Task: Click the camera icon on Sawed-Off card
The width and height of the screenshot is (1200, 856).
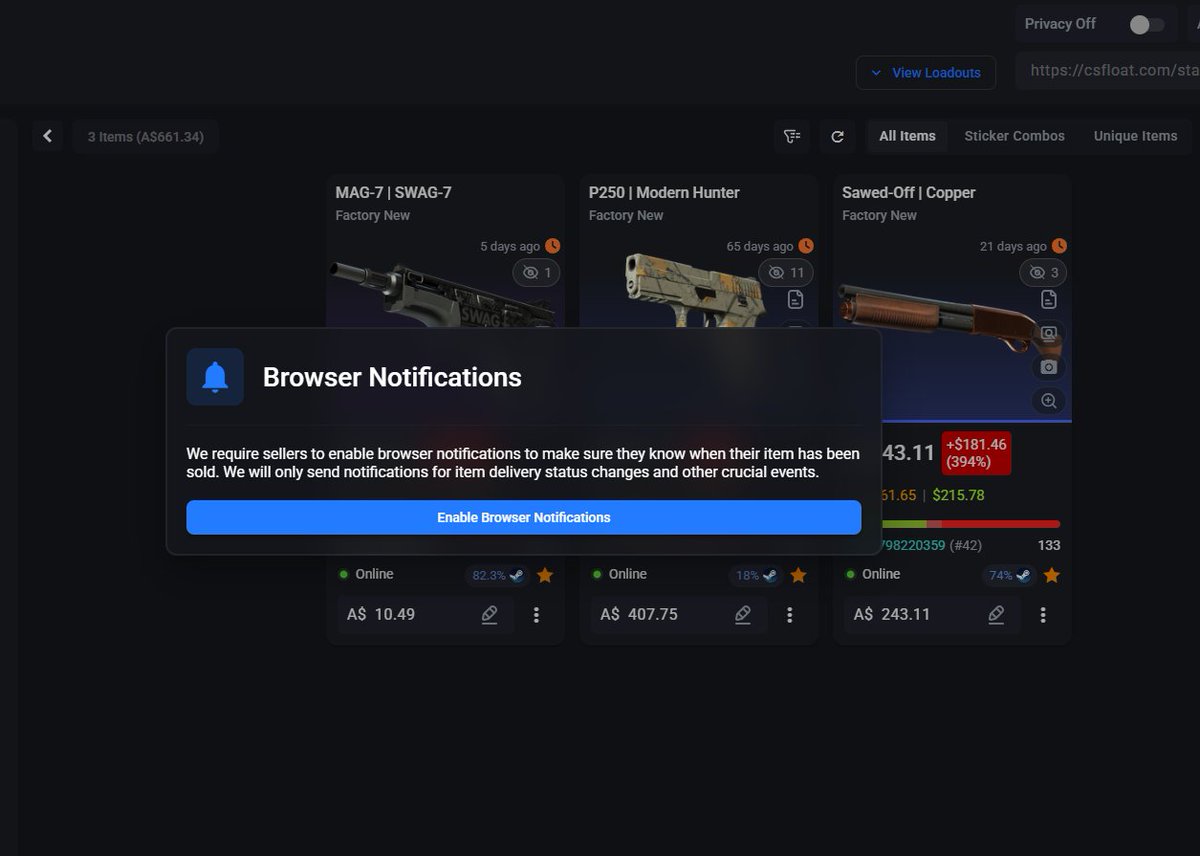Action: pyautogui.click(x=1048, y=367)
